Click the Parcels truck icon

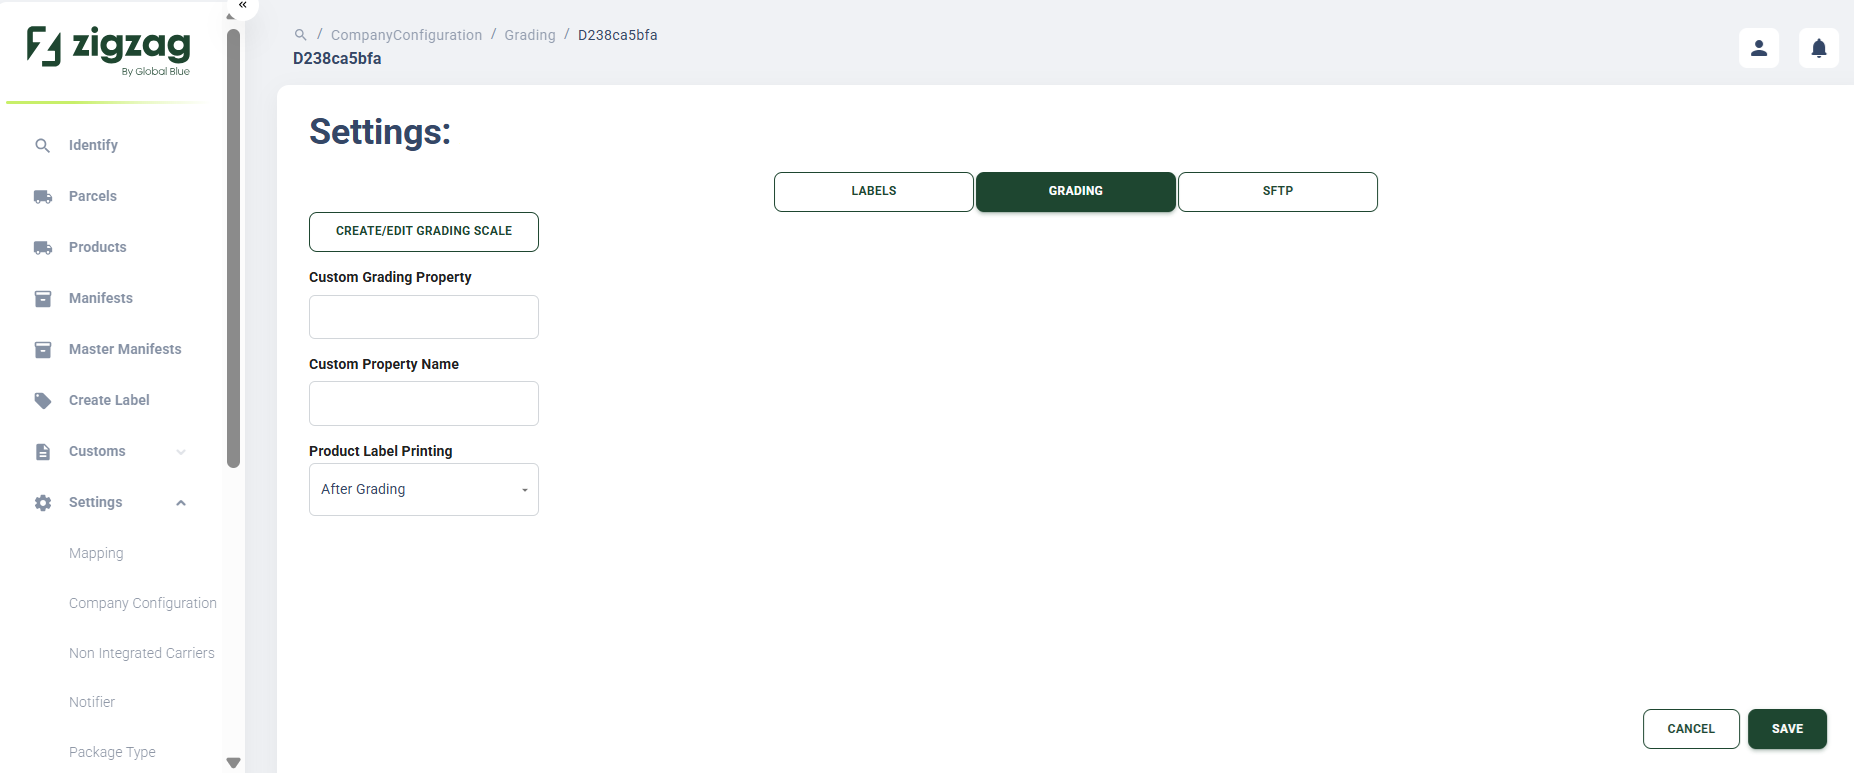43,196
